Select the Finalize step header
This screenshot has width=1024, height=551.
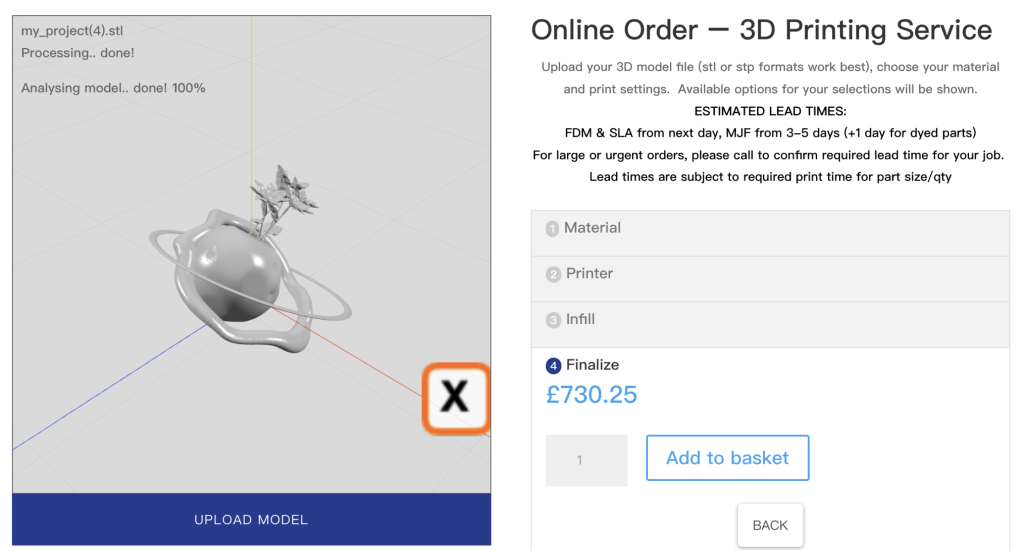point(582,365)
